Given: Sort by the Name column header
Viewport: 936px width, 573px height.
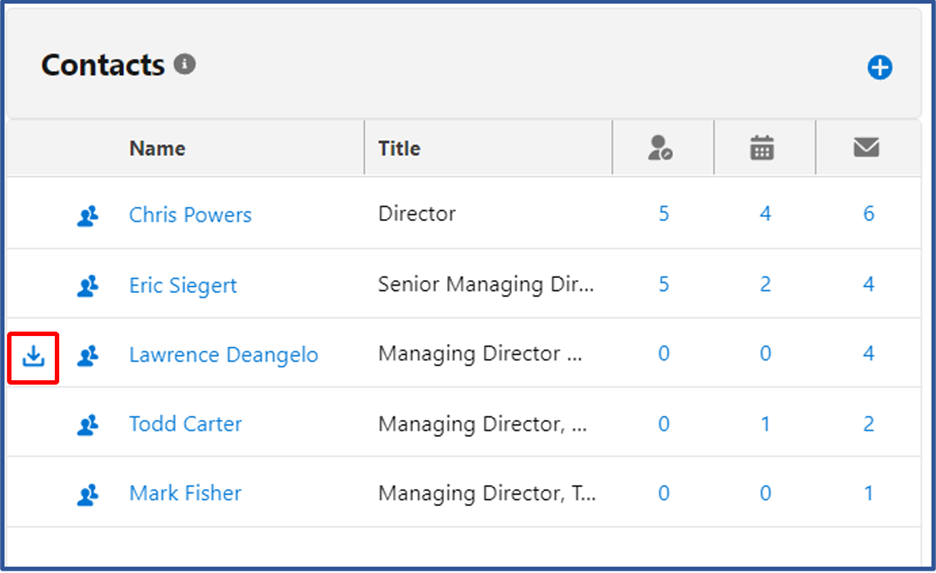Looking at the screenshot, I should [x=158, y=148].
